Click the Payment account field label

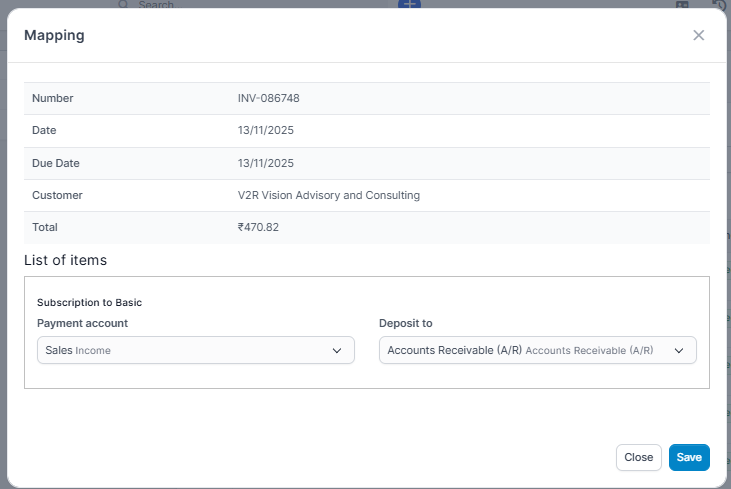tap(82, 323)
